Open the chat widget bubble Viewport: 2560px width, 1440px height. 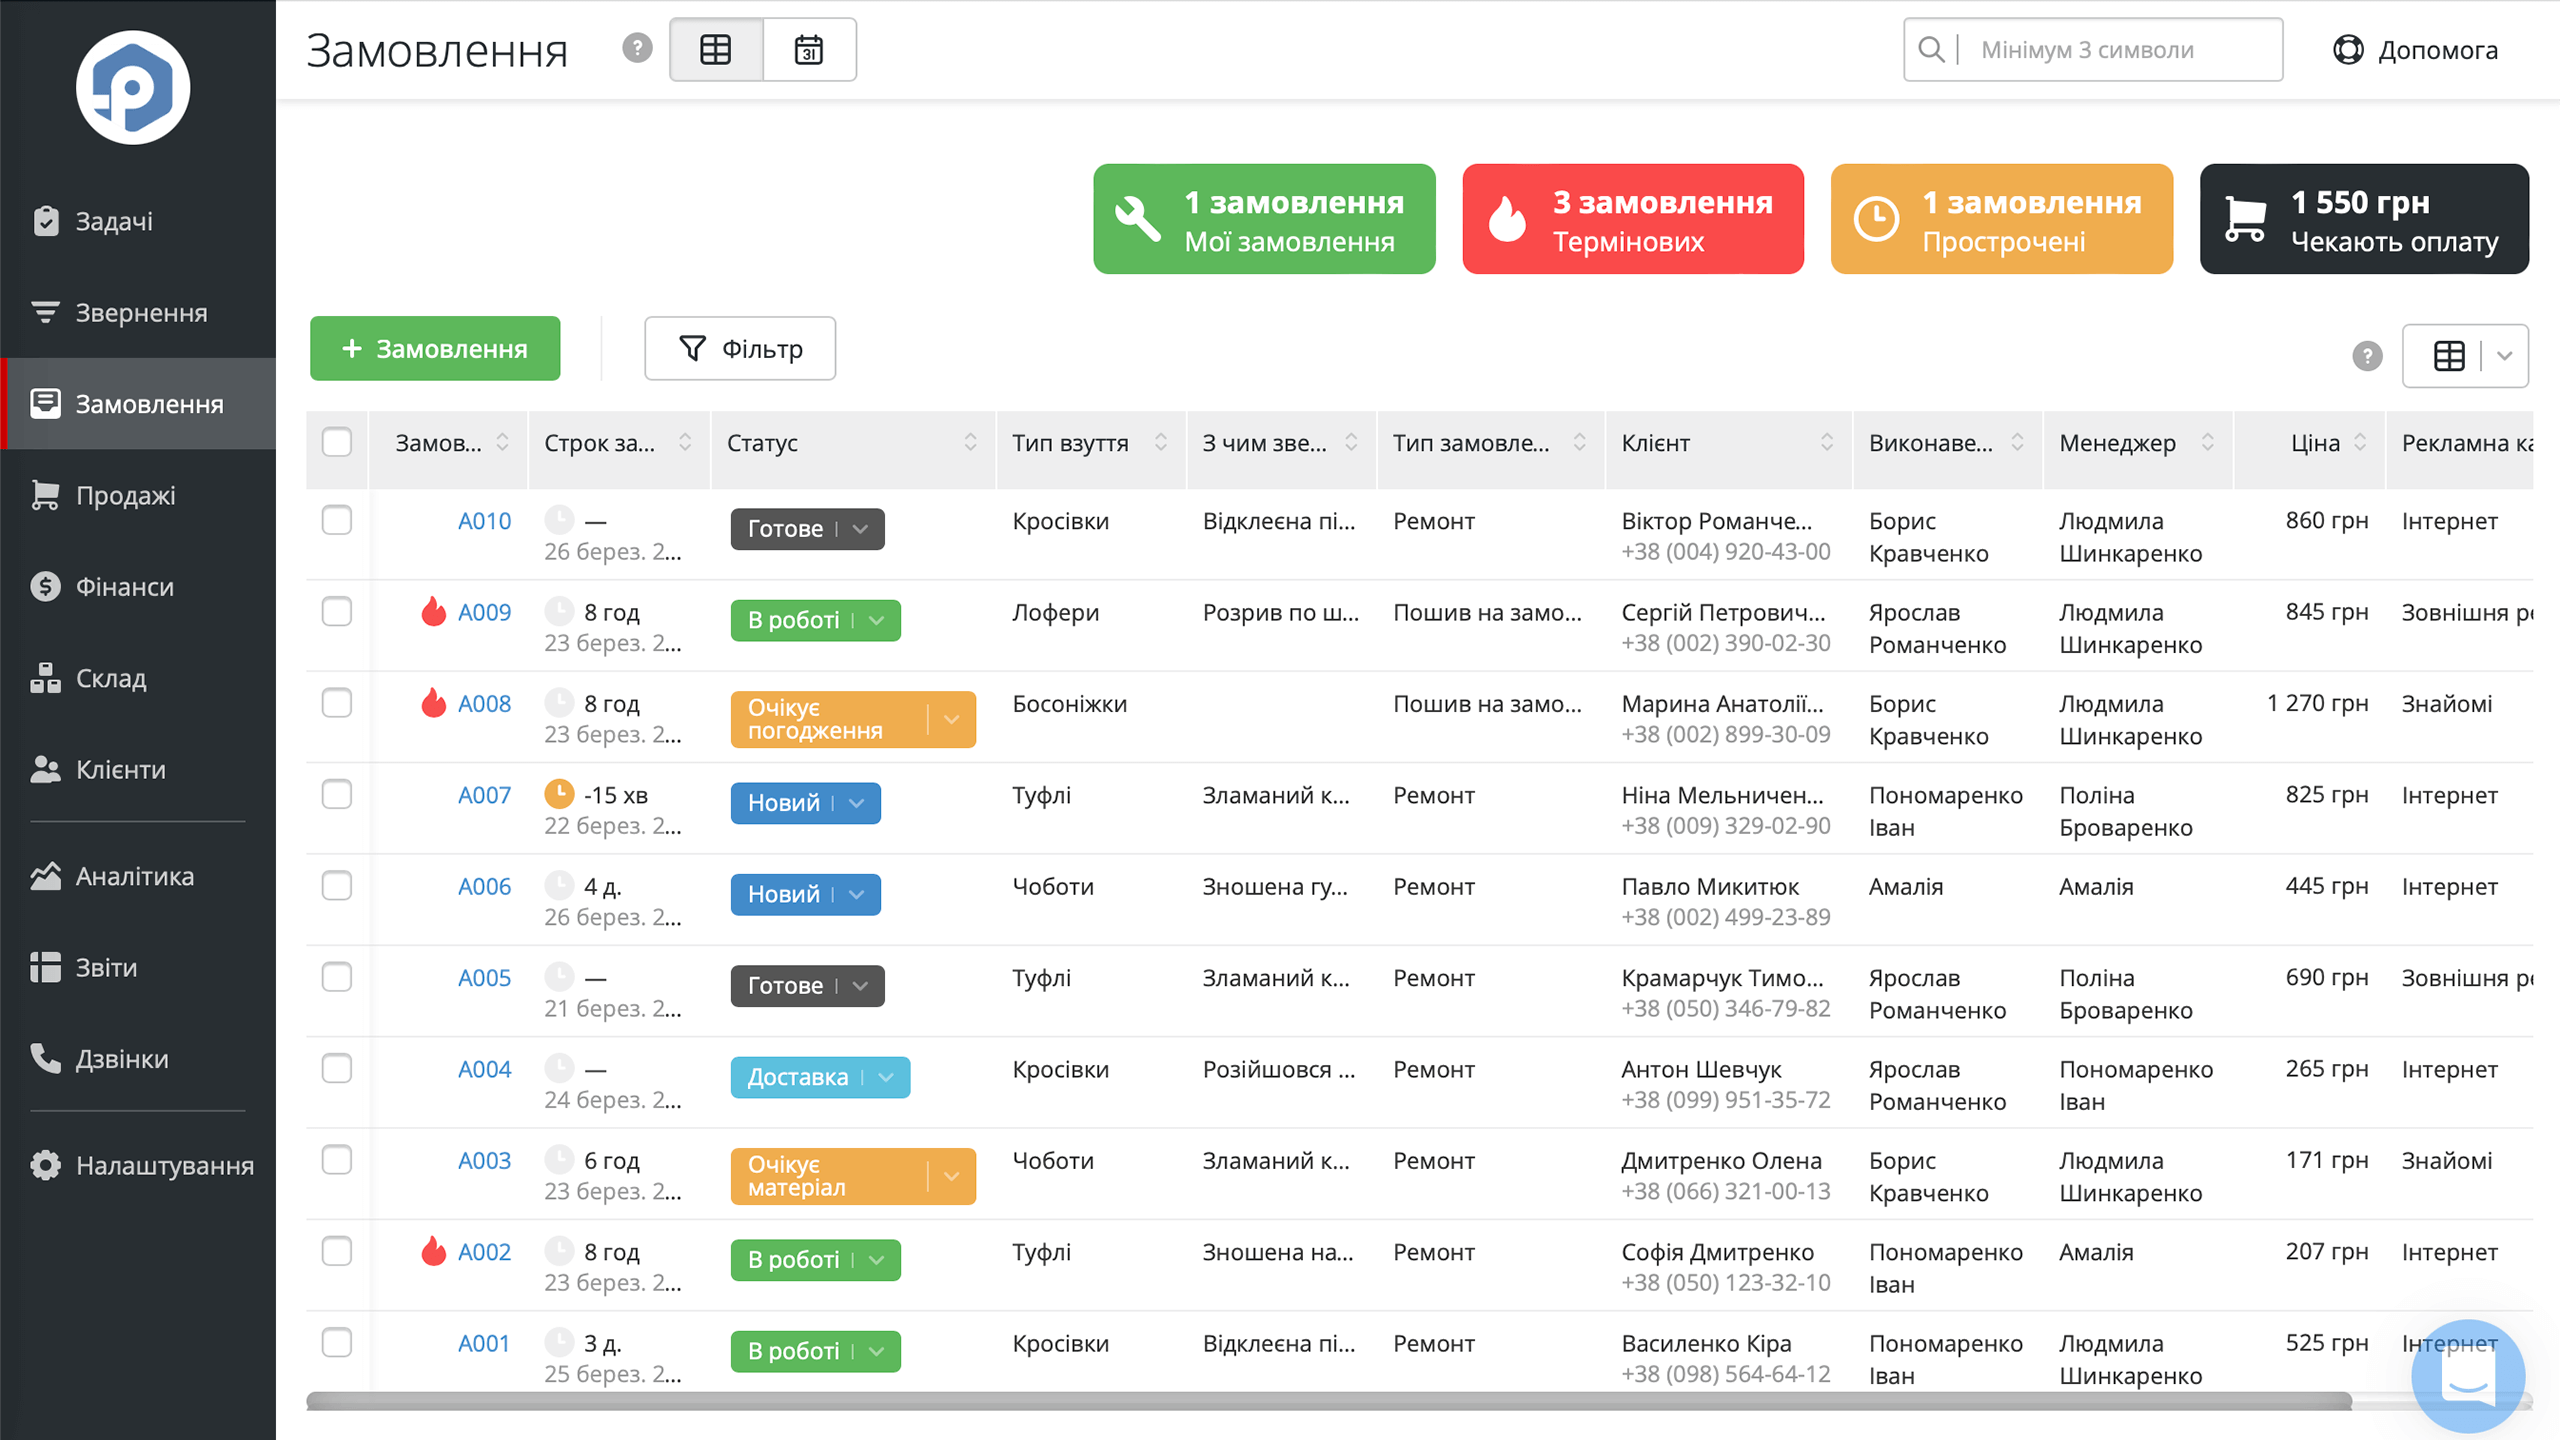[x=2468, y=1376]
